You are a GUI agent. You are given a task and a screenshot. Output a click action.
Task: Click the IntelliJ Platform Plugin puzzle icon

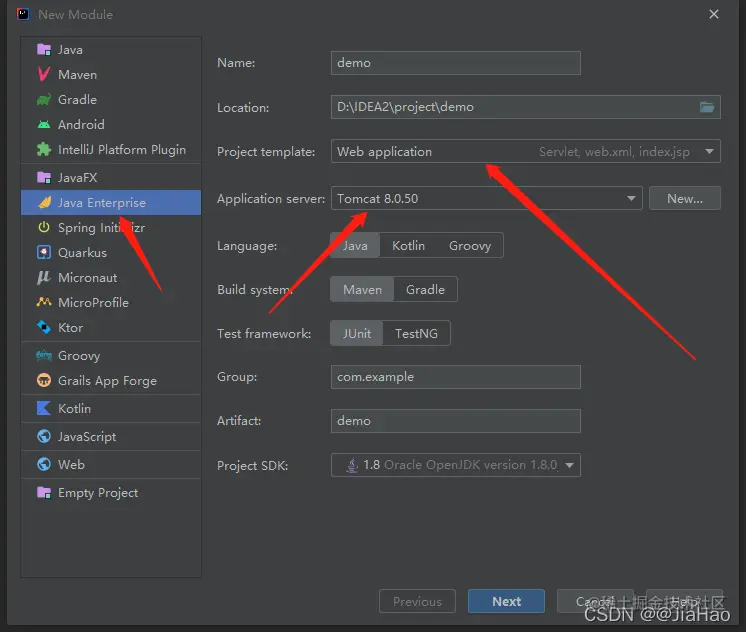(44, 149)
